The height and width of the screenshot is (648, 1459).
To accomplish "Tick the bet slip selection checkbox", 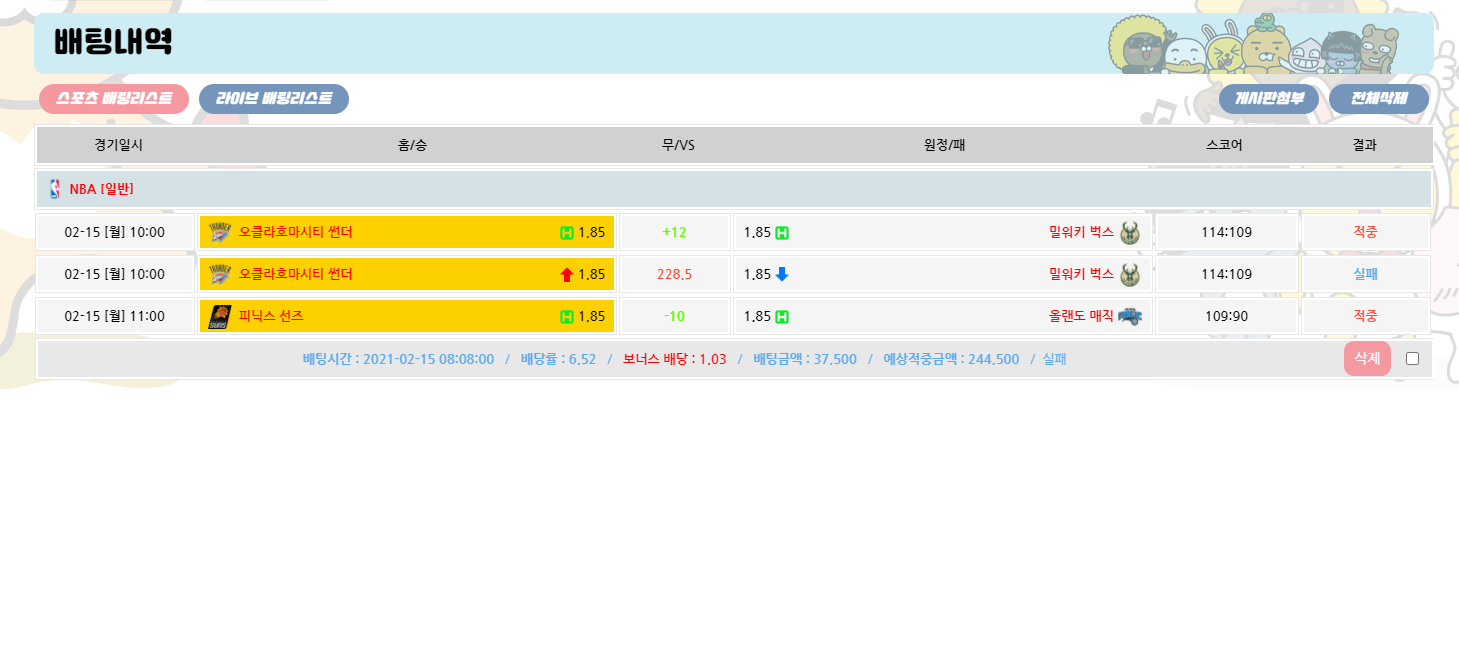I will [1412, 359].
